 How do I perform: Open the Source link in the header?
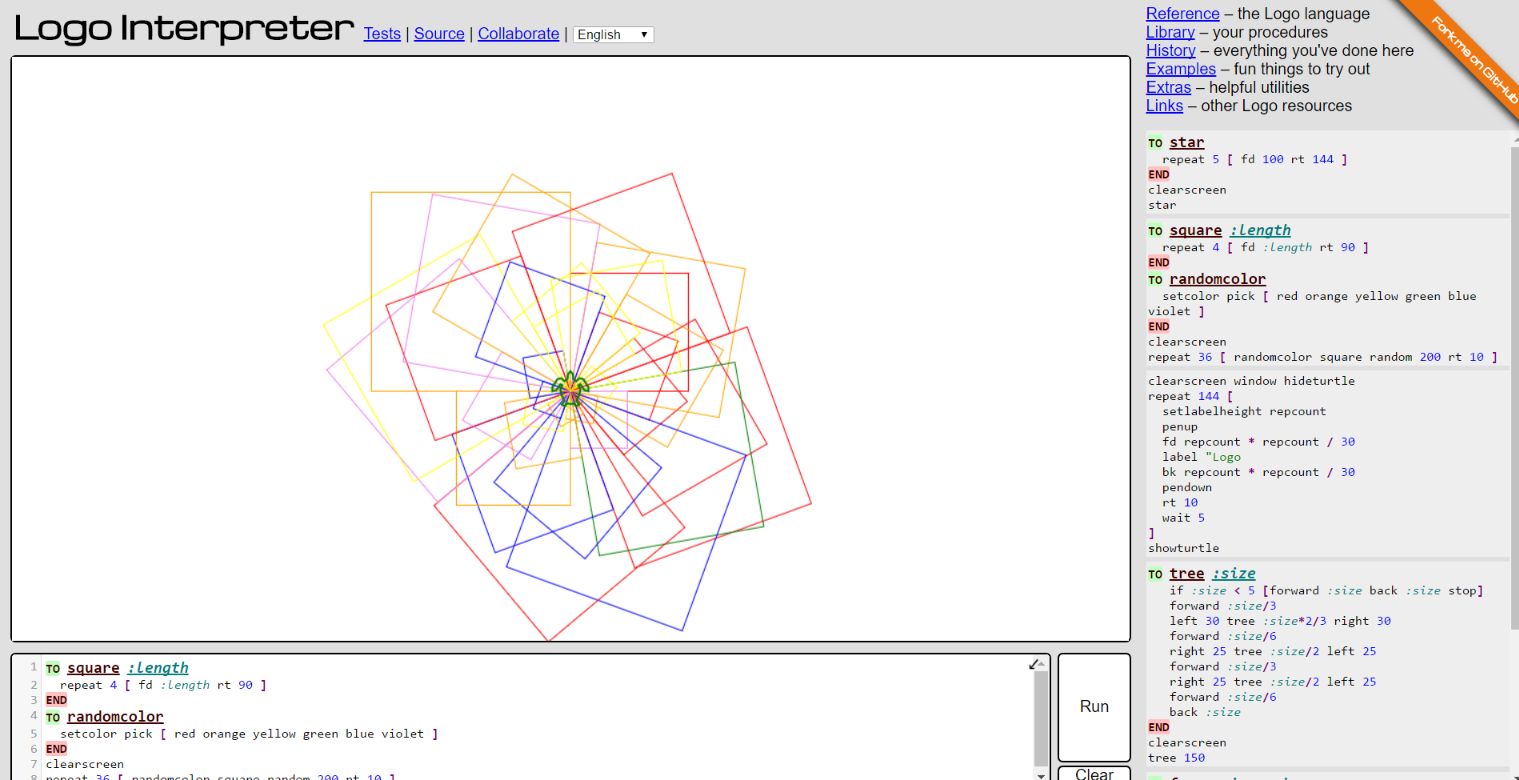439,34
